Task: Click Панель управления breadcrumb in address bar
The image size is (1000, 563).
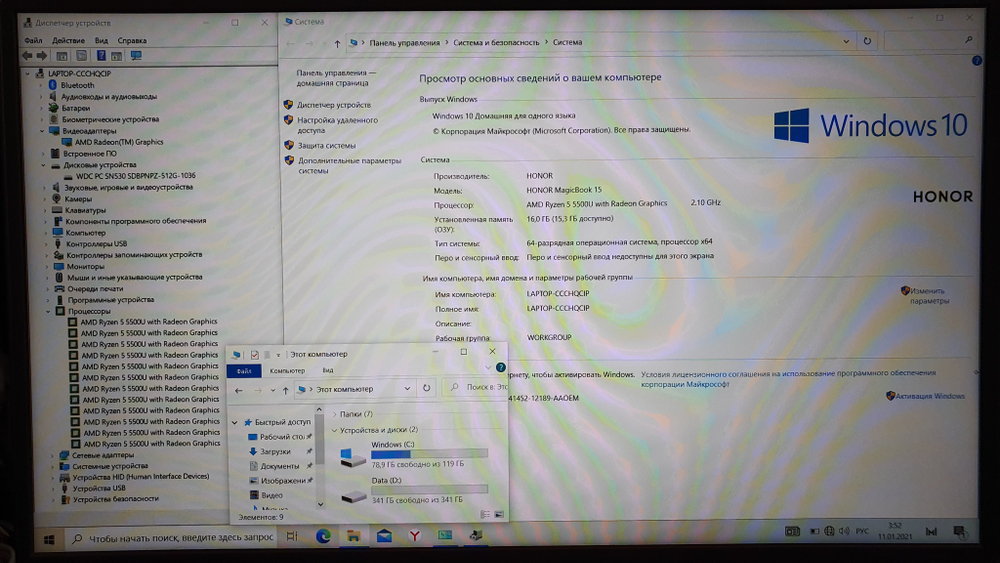Action: point(404,43)
